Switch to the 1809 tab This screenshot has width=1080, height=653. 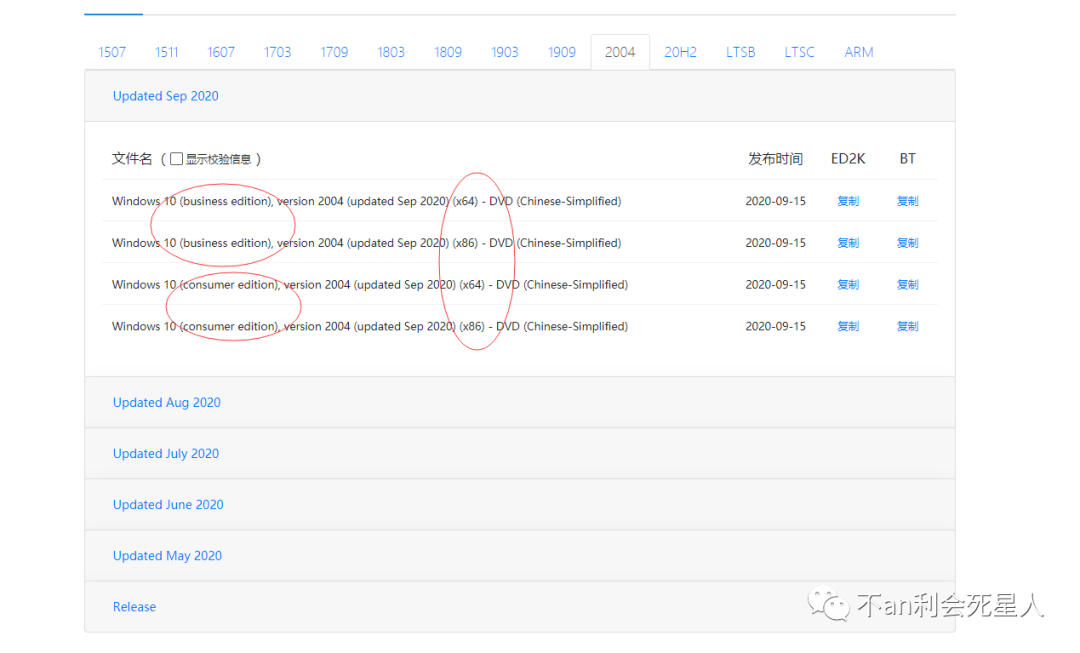tap(448, 52)
